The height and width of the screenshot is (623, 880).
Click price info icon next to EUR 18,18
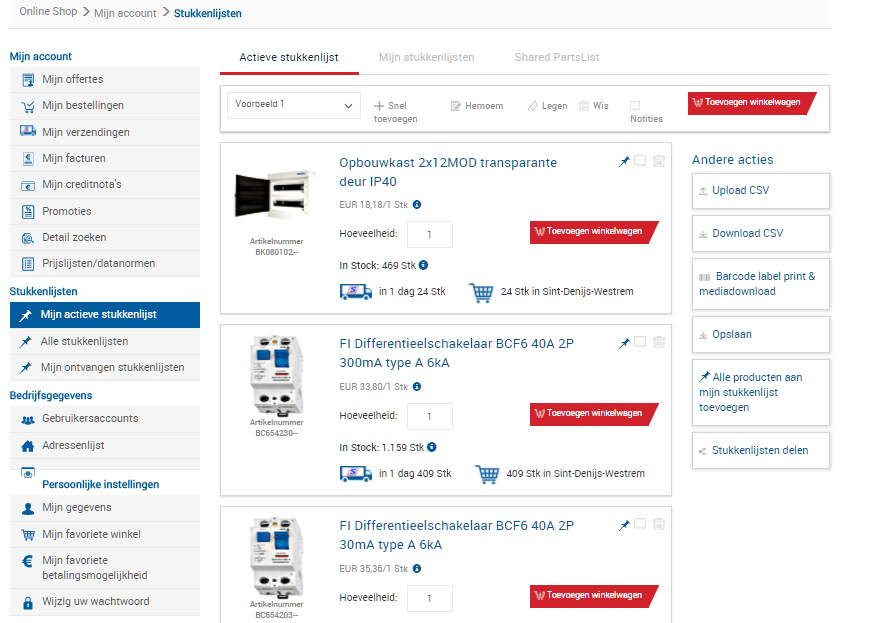[x=417, y=205]
